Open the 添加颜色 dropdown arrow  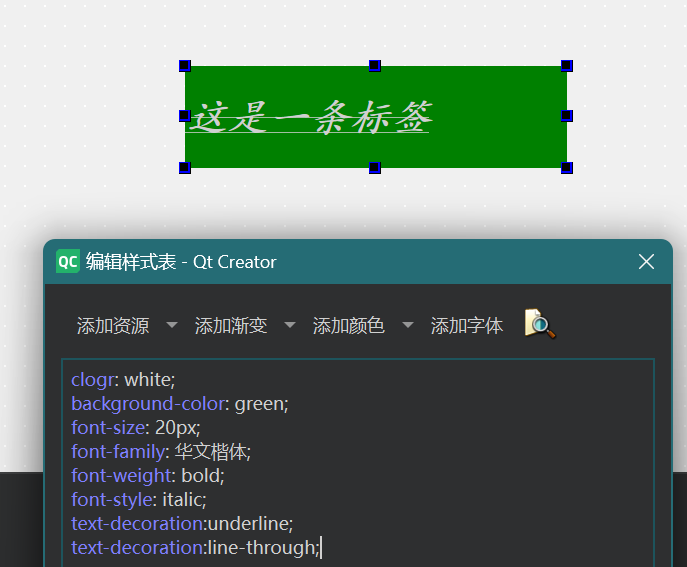coord(407,325)
